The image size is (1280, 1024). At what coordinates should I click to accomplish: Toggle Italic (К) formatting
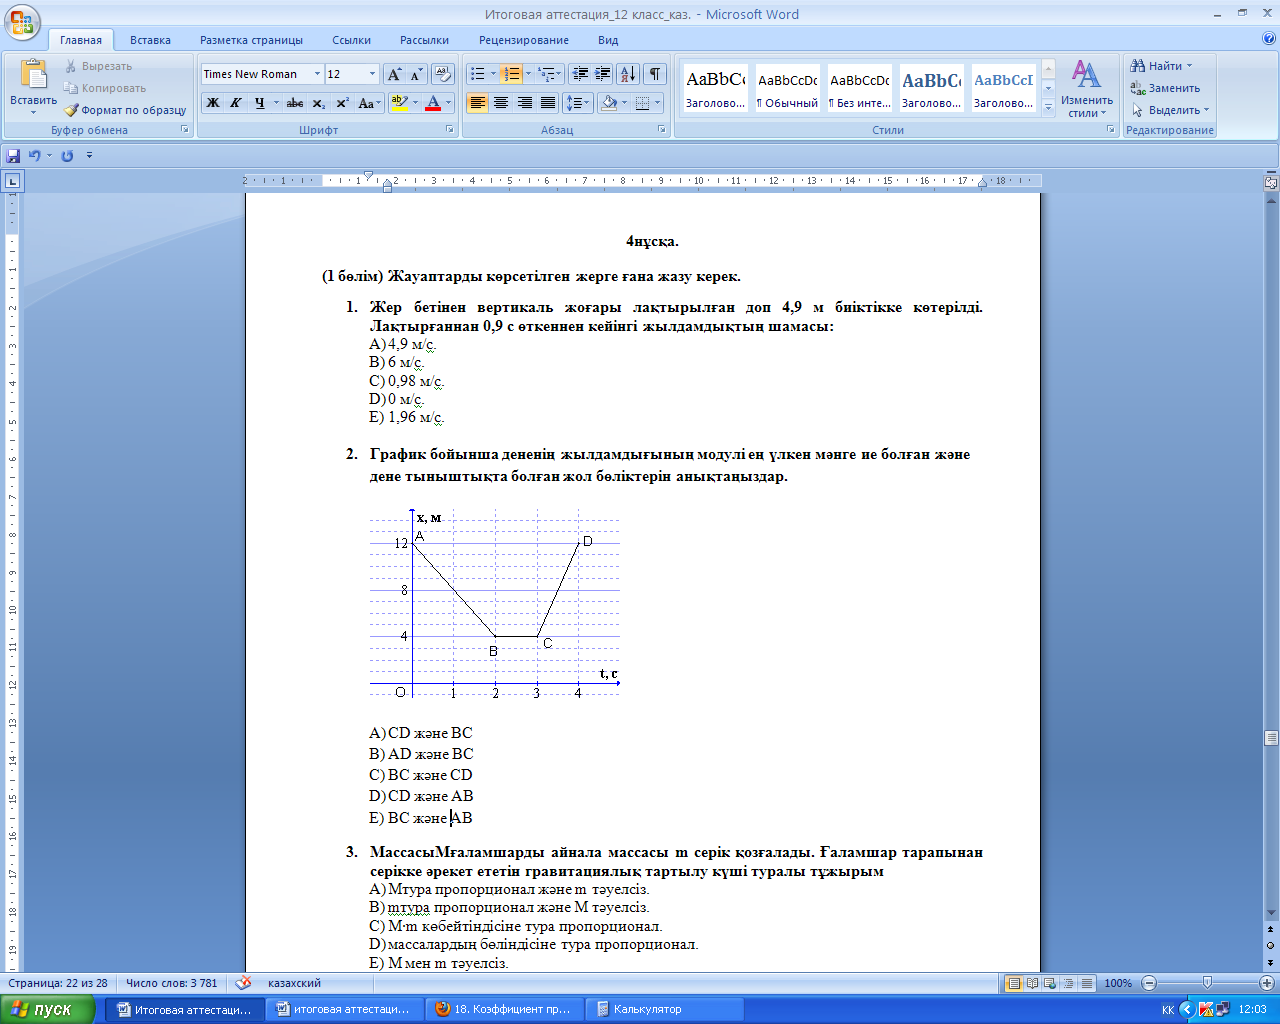coord(236,103)
